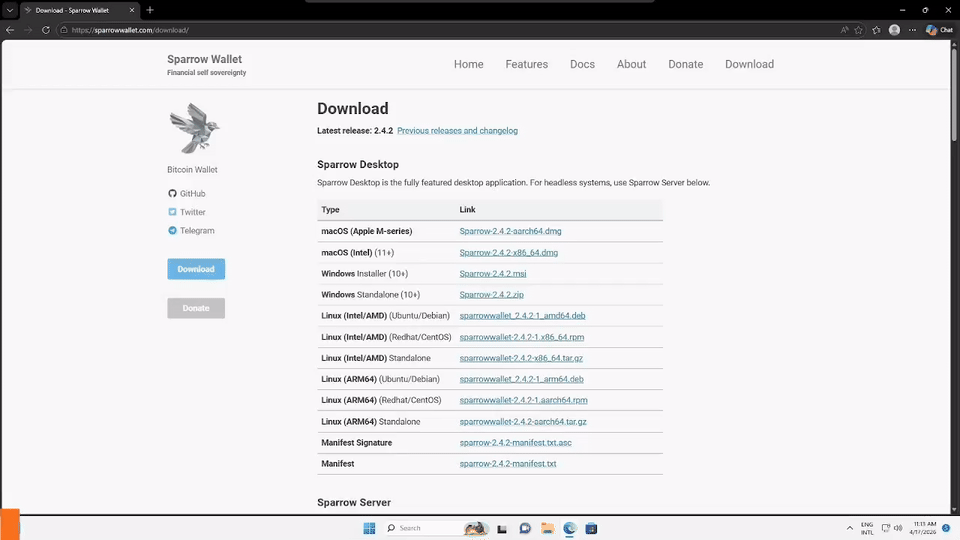Click the Sparrow bird logo image
Viewport: 960px width, 540px height.
coord(194,128)
